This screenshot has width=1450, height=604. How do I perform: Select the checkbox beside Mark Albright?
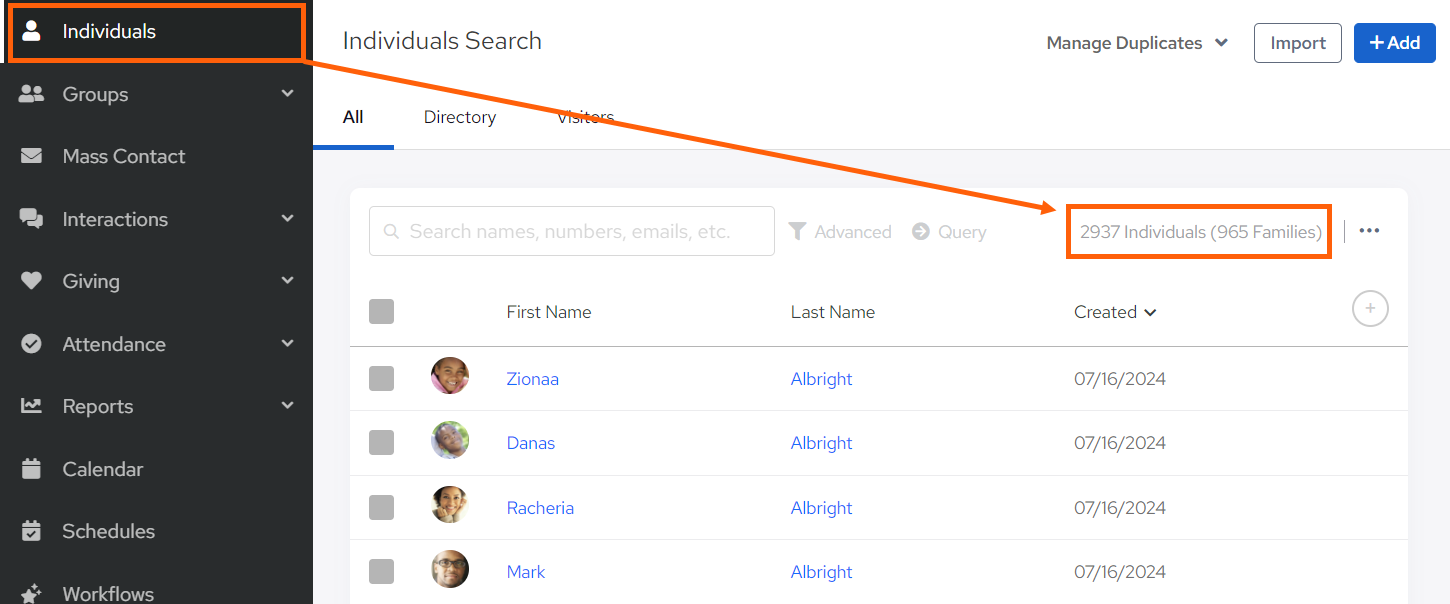[x=381, y=572]
